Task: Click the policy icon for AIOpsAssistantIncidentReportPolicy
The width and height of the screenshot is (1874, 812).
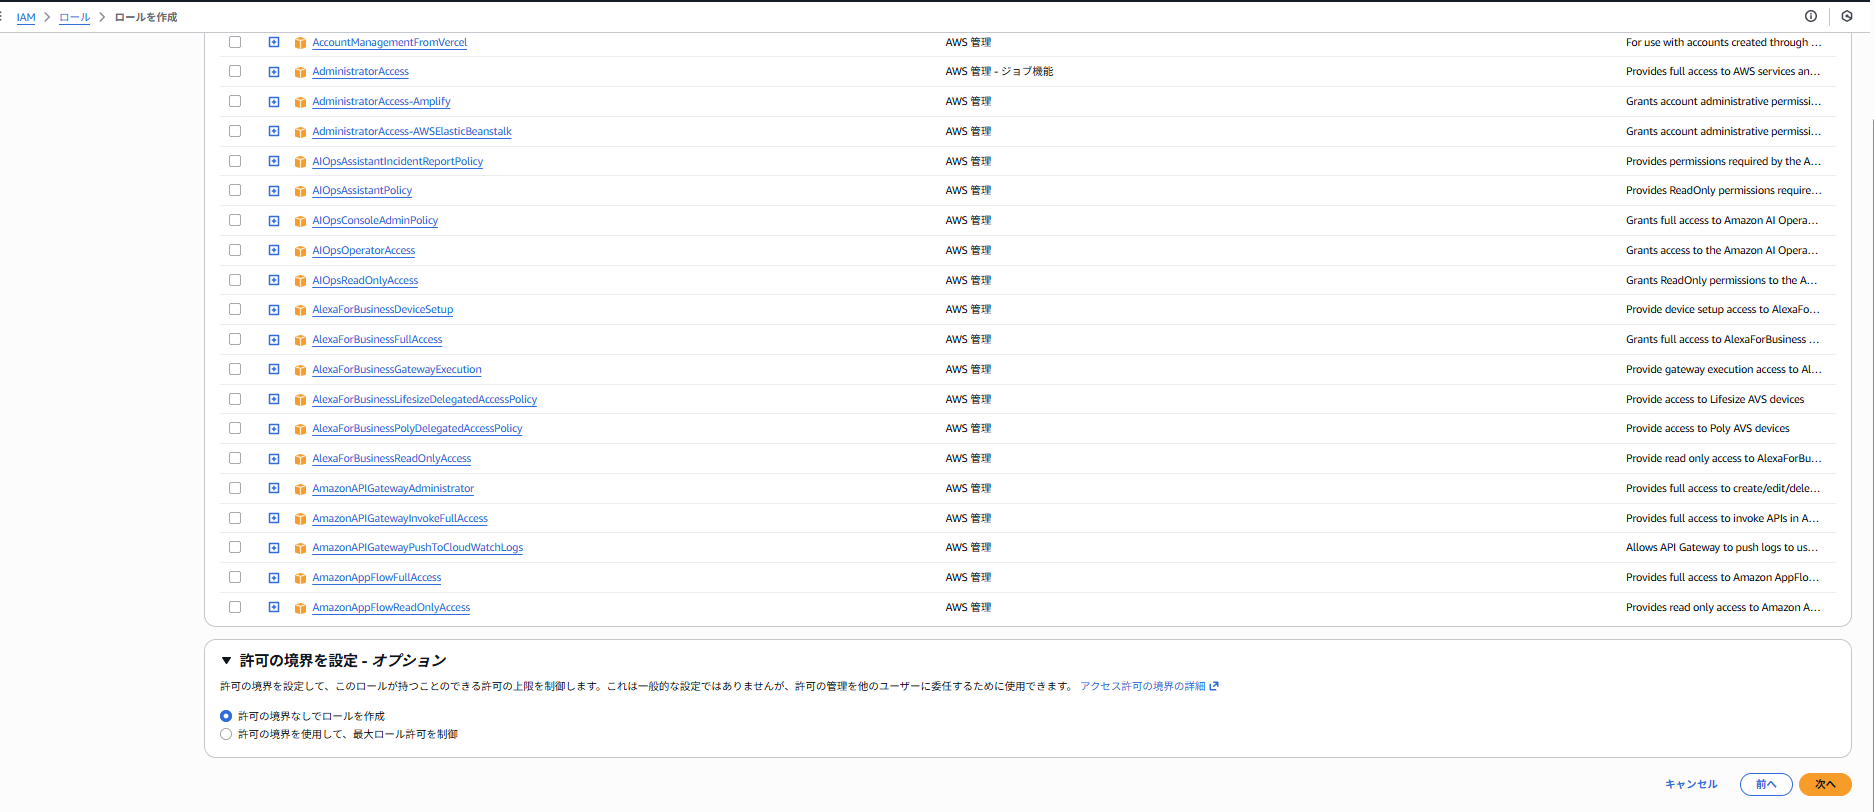Action: tap(300, 162)
